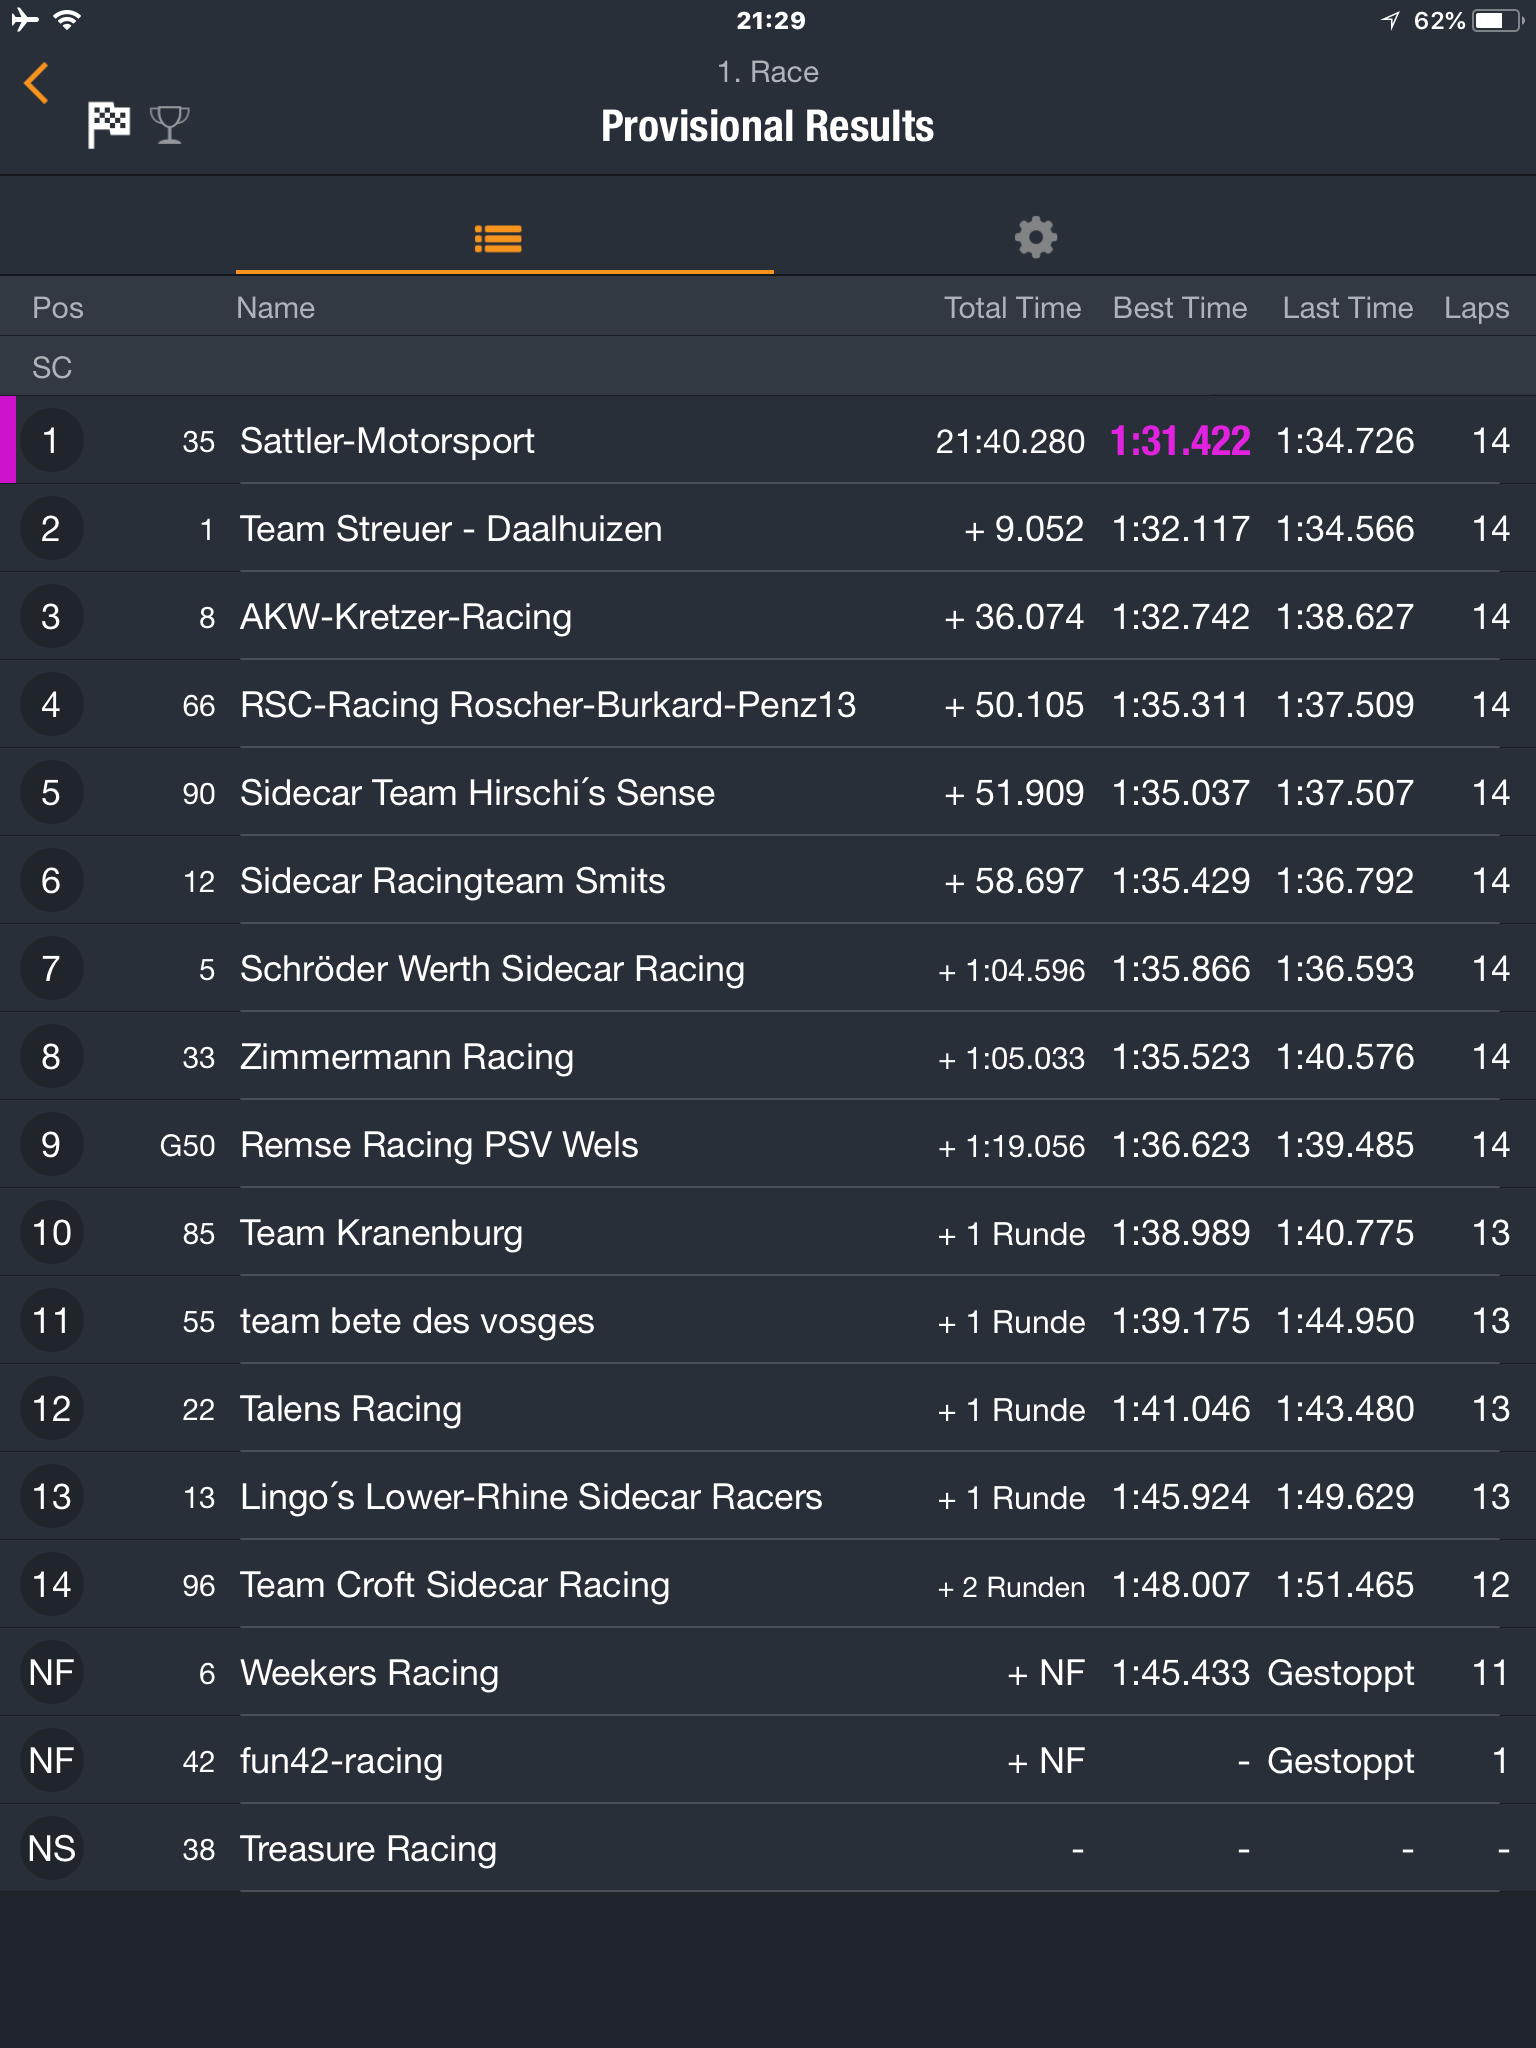Tap the SC class header row

coord(768,367)
